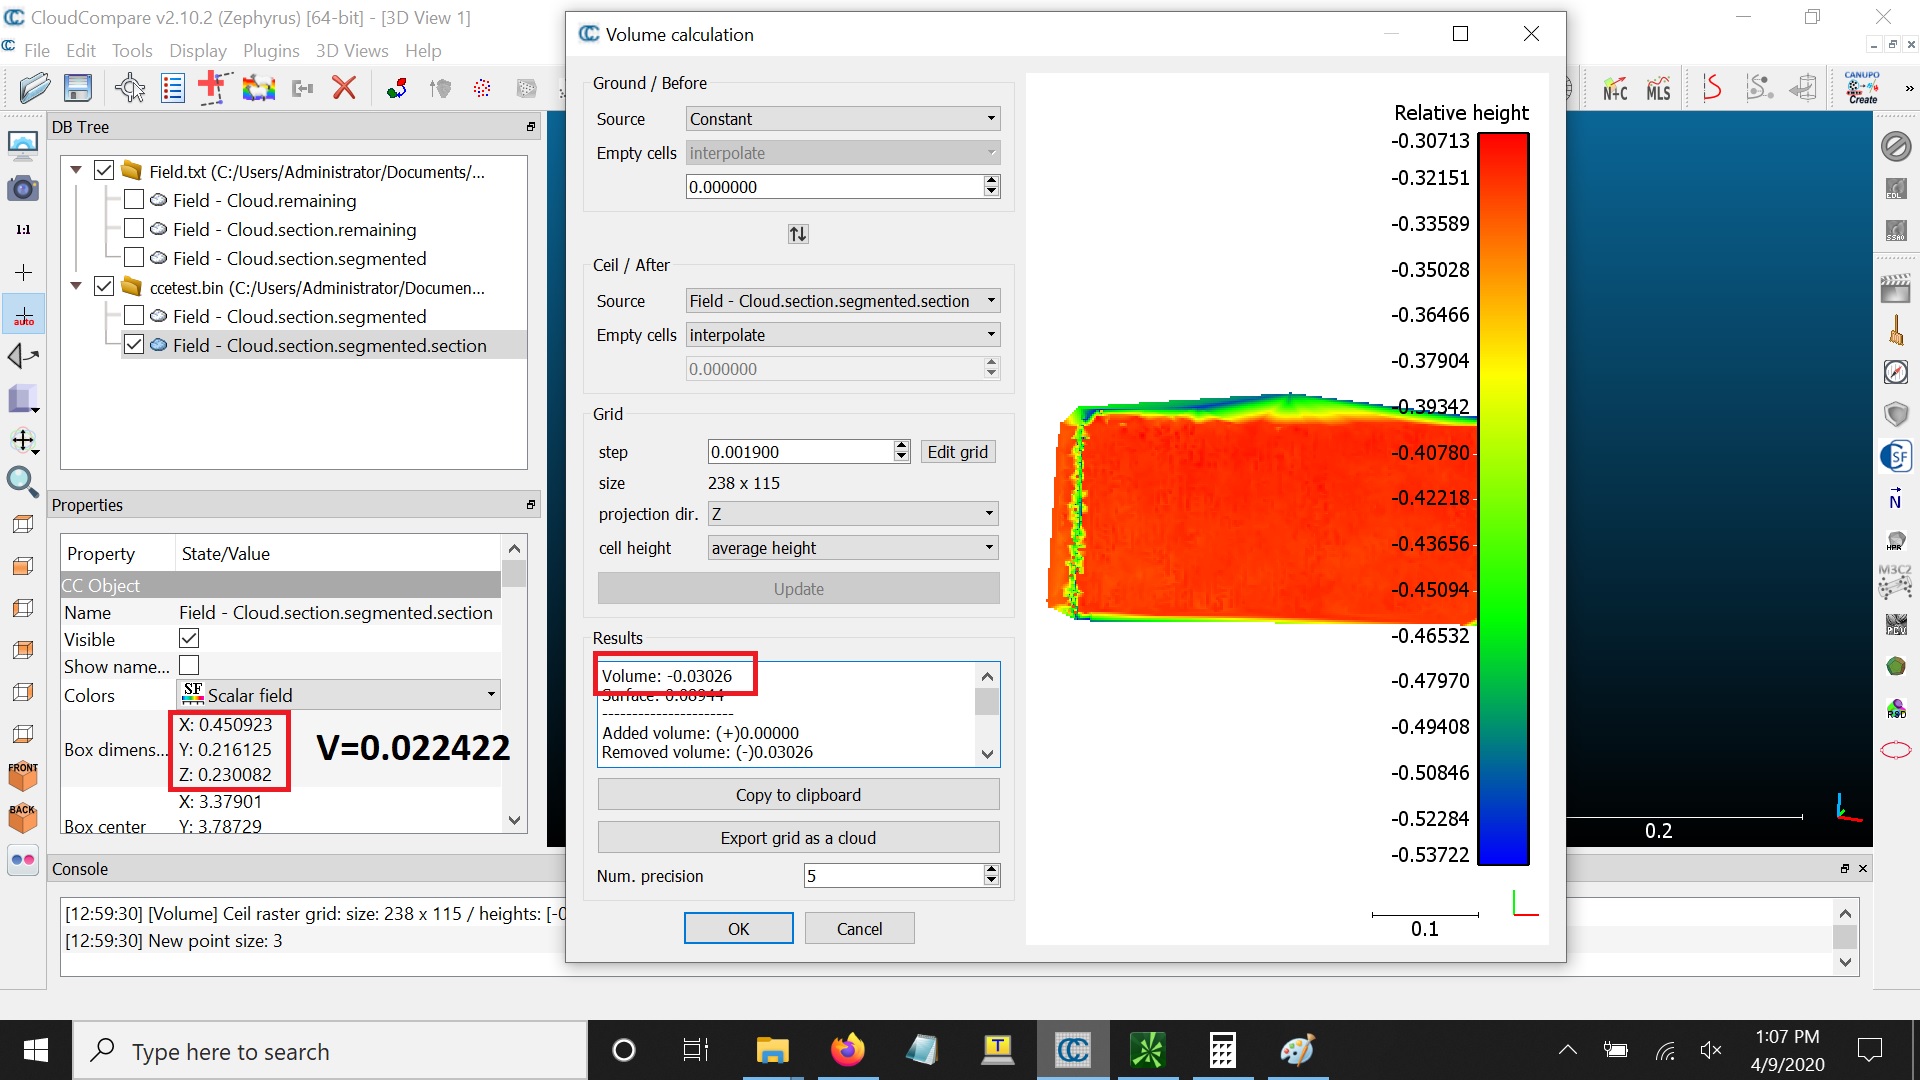Screen dimensions: 1920x1080
Task: Toggle the Field.txt folder checkbox
Action: click(104, 171)
